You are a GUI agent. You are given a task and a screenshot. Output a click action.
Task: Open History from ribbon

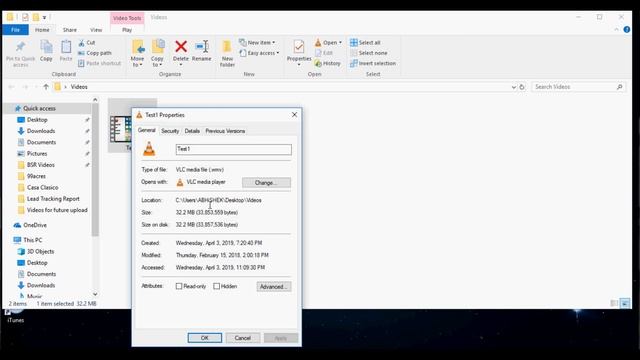[327, 63]
